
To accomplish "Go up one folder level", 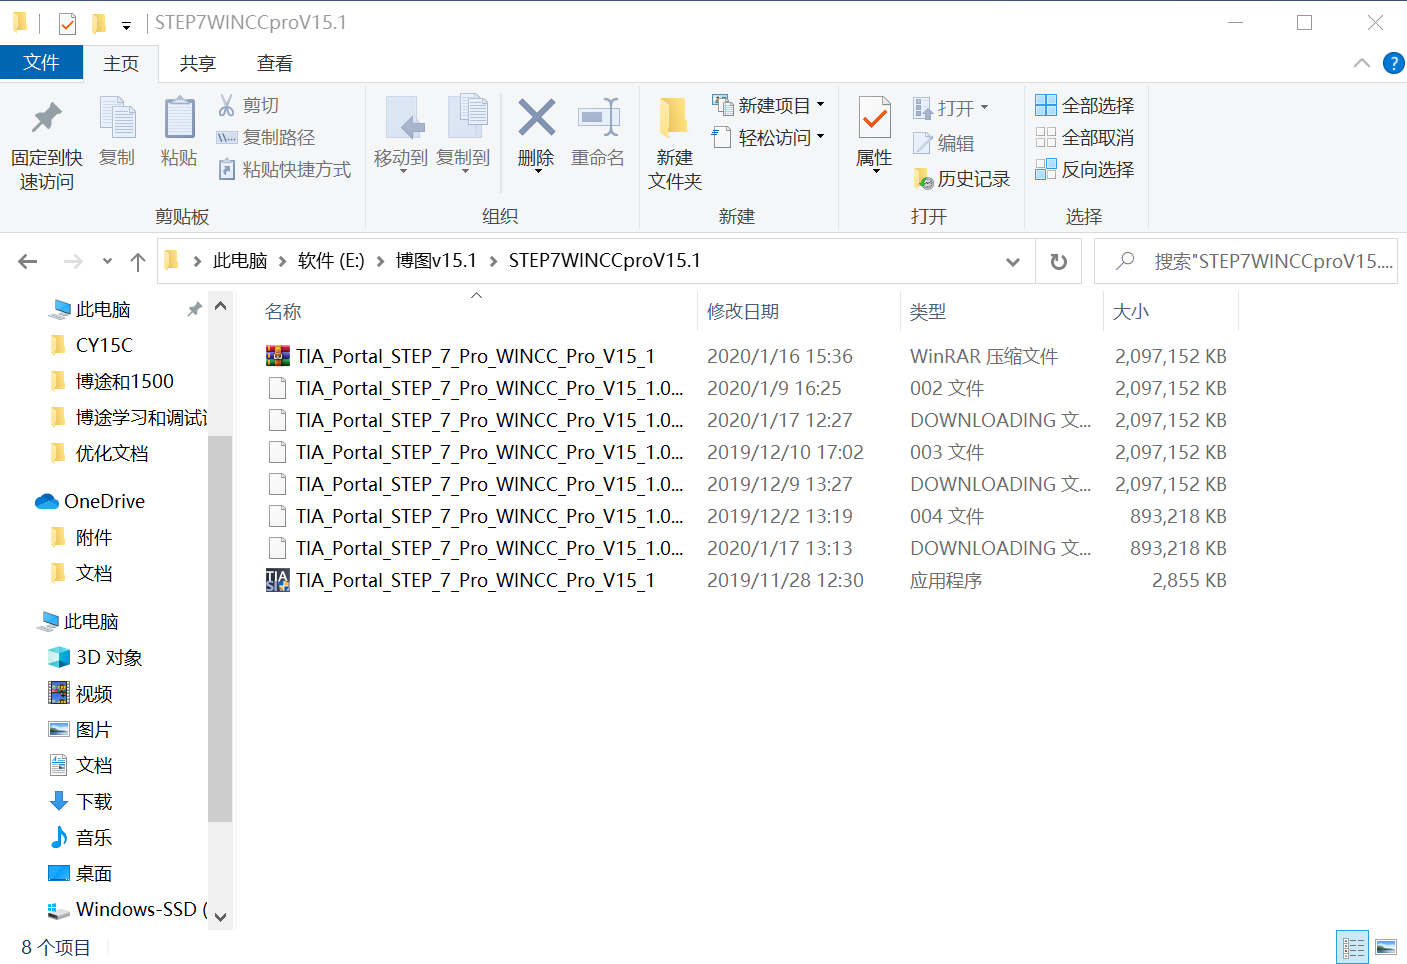I will 138,262.
